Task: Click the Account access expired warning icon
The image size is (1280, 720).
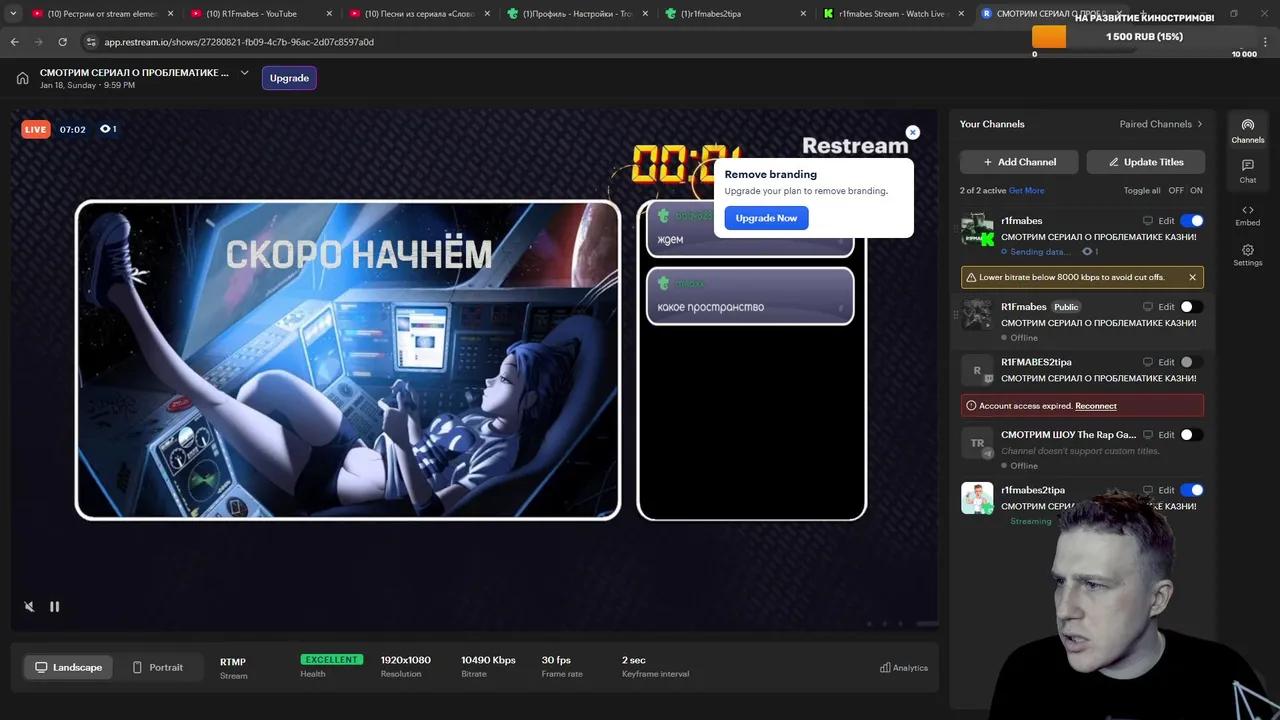Action: point(971,406)
